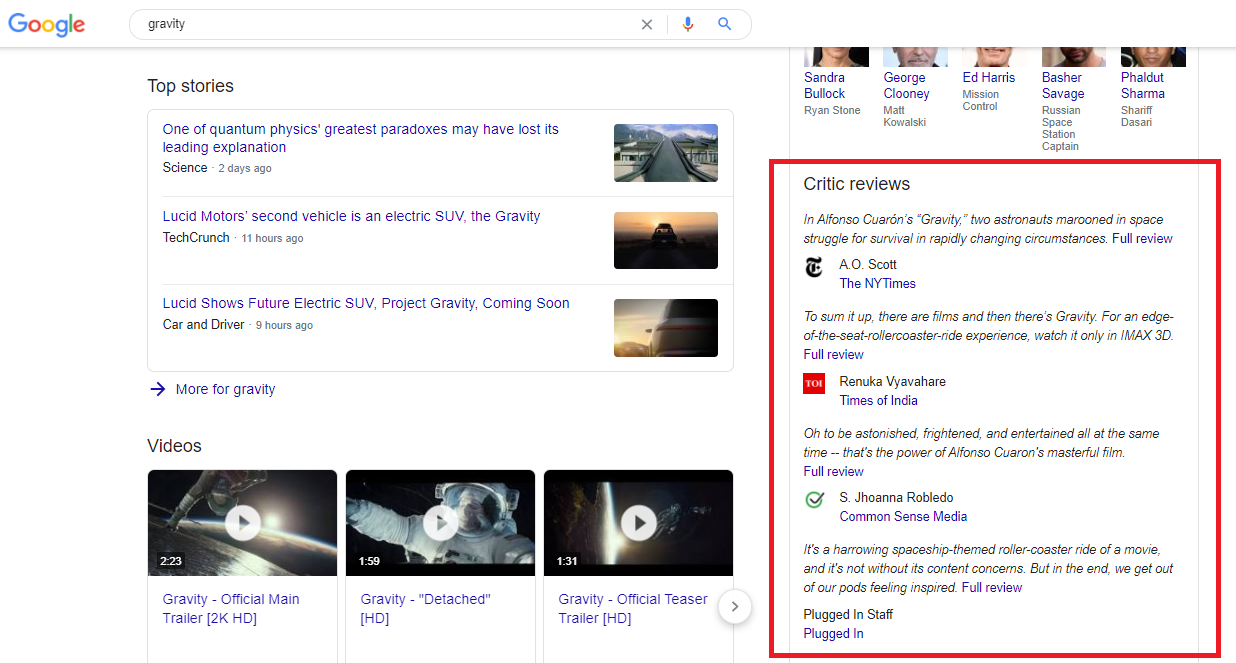Open Full review by Plugged In Staff
This screenshot has height=663, width=1236.
[992, 588]
